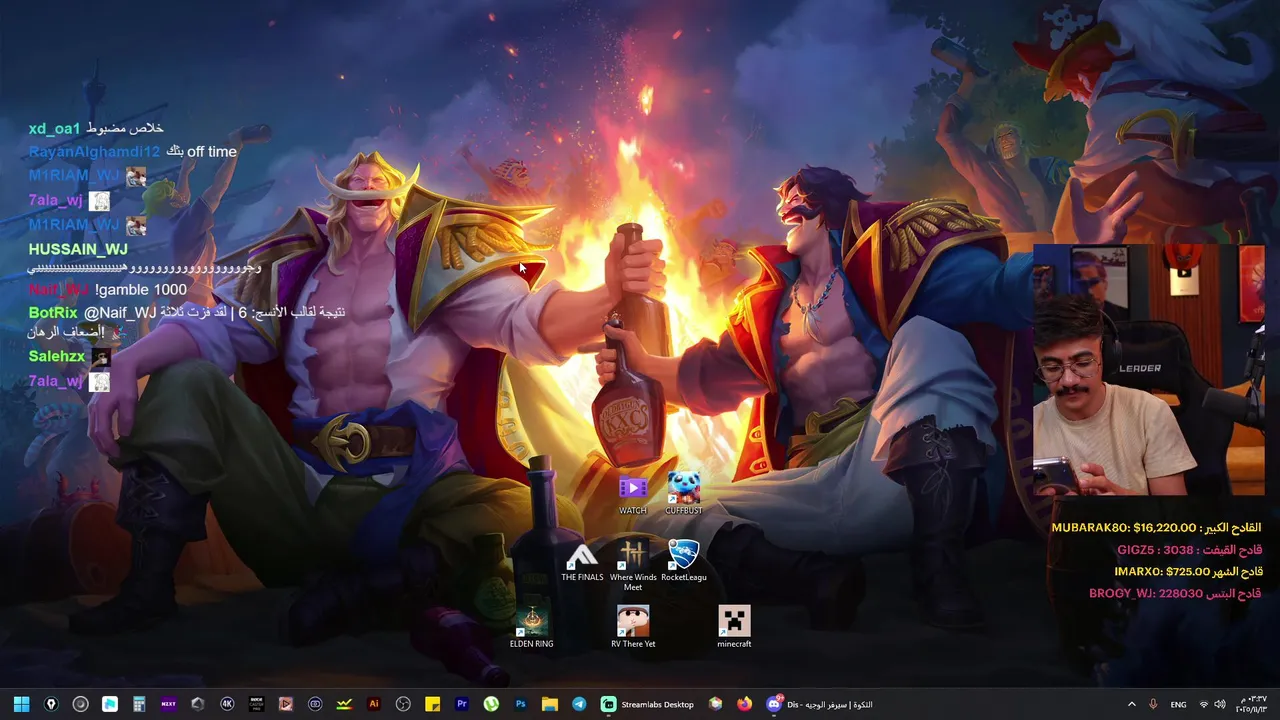Select the RV There Yet desktop shortcut
This screenshot has width=1280, height=720.
633,628
